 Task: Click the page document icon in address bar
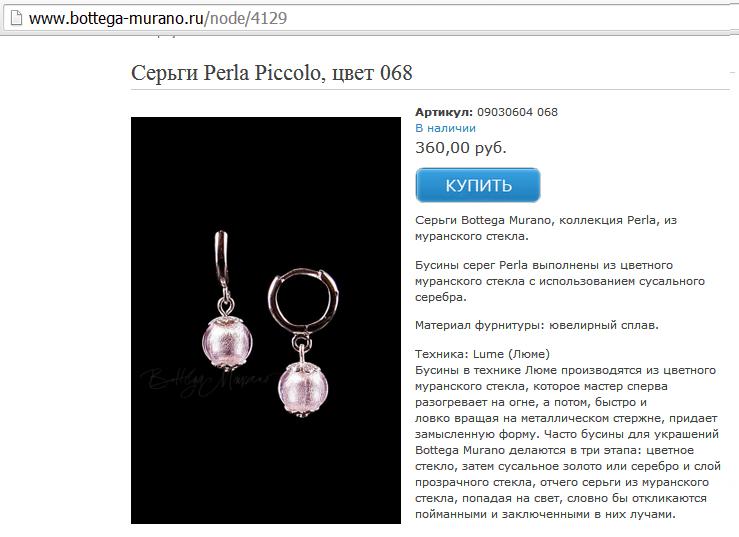(16, 18)
